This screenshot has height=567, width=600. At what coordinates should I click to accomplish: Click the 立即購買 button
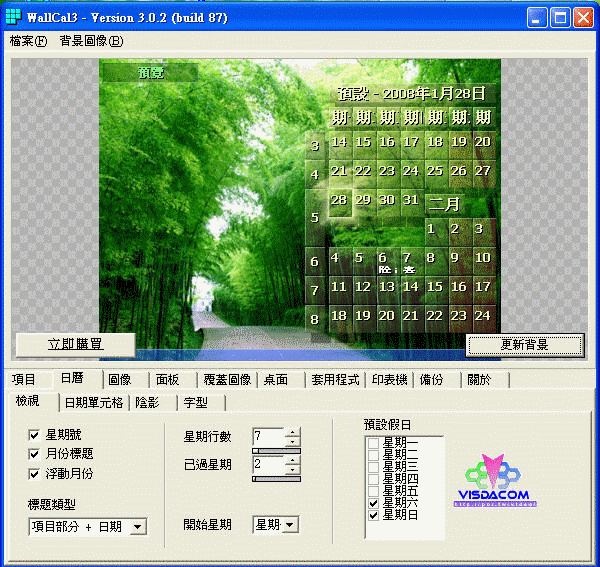click(75, 344)
